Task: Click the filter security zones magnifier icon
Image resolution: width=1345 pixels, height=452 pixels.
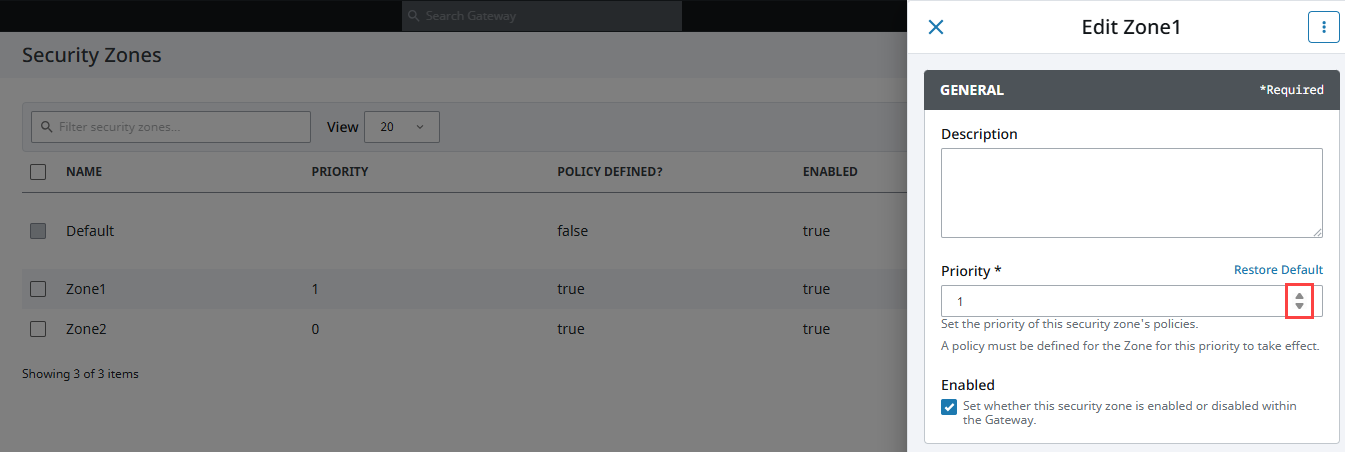Action: click(x=46, y=127)
